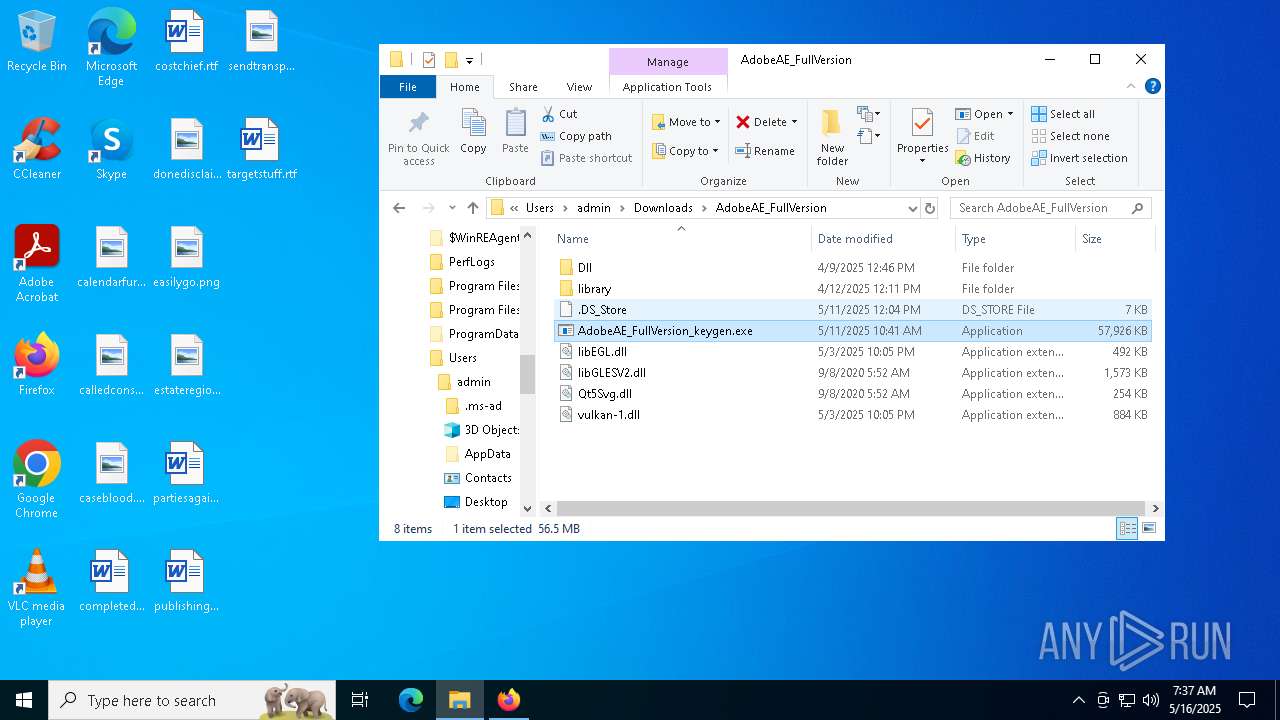Click taskbar search box

(192, 700)
